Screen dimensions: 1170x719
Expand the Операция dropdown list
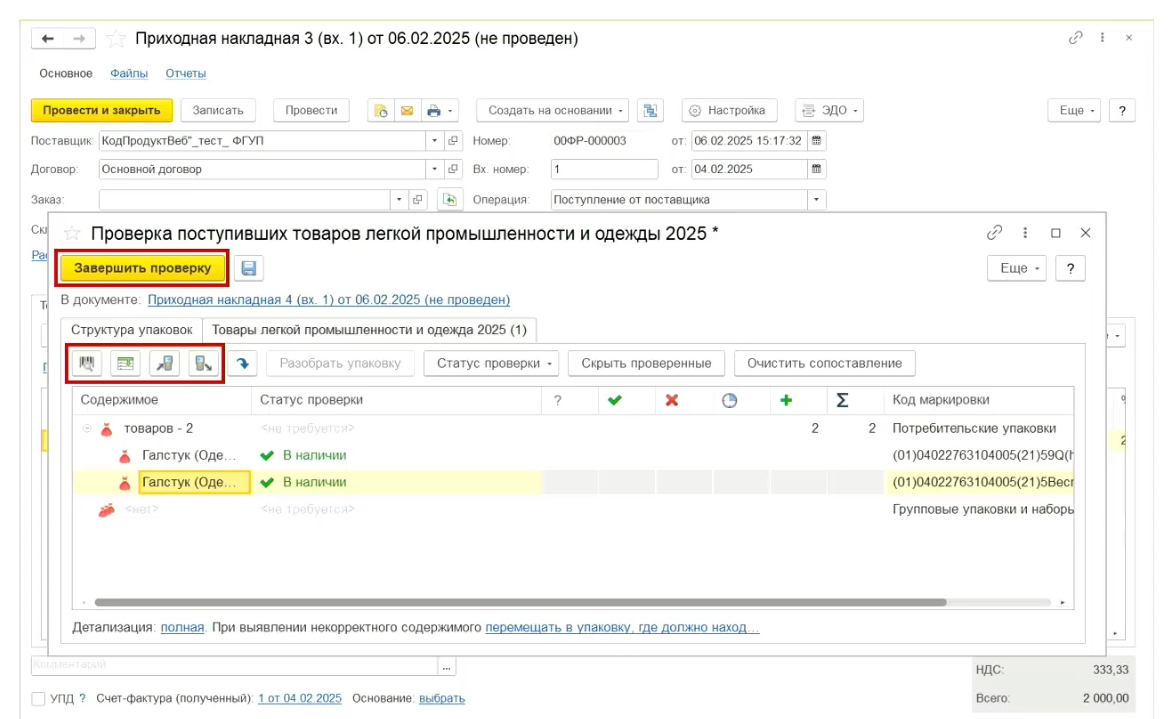[x=817, y=199]
